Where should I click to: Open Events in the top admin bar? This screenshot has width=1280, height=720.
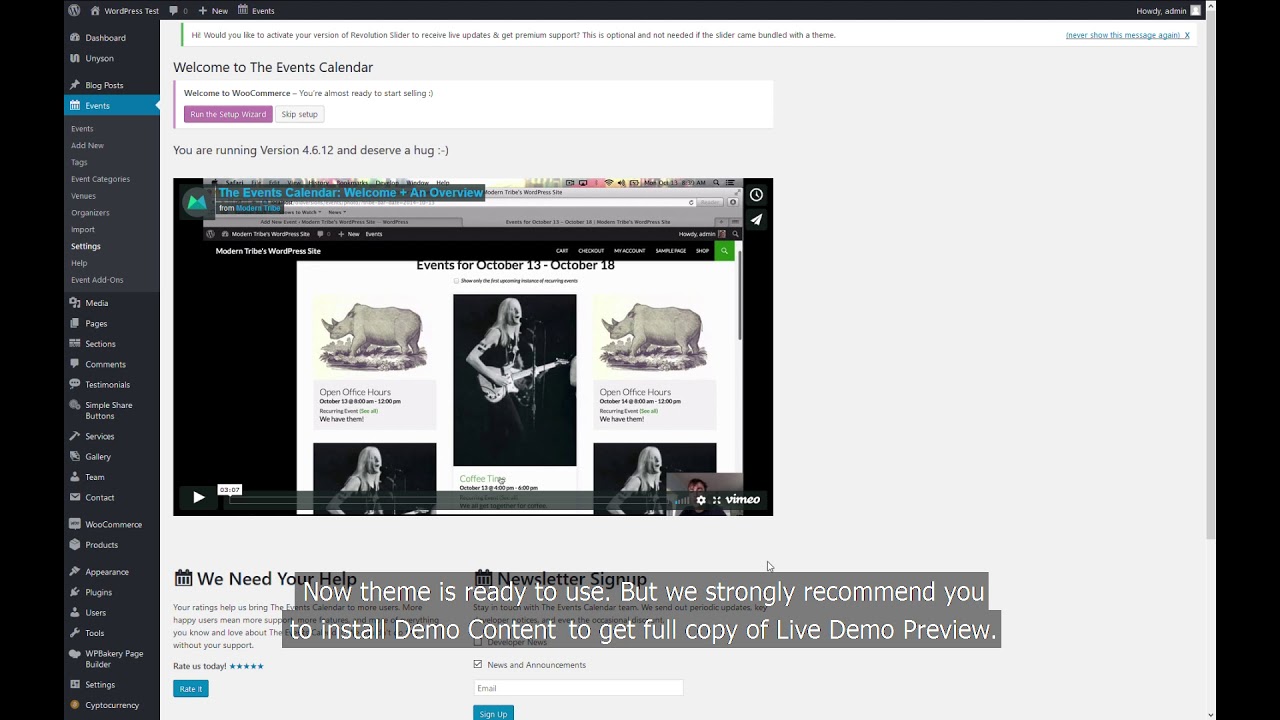(x=256, y=10)
